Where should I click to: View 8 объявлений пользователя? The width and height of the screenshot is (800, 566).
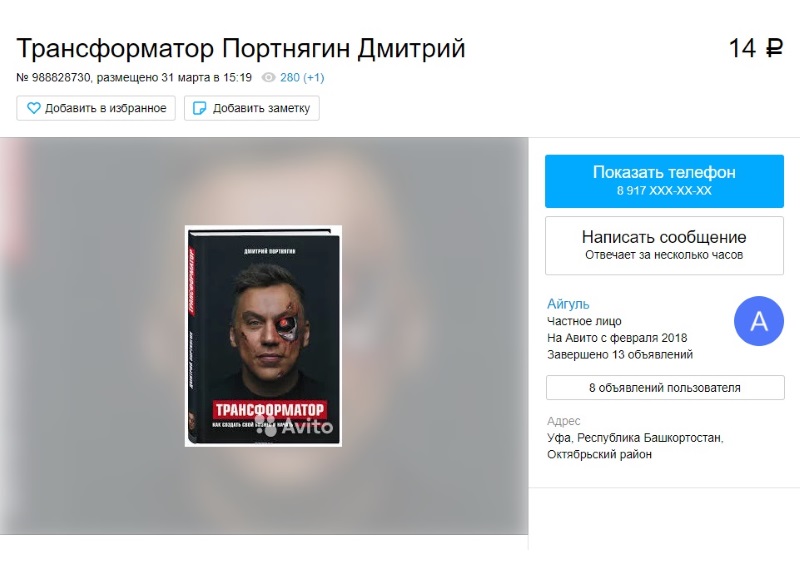[x=665, y=388]
